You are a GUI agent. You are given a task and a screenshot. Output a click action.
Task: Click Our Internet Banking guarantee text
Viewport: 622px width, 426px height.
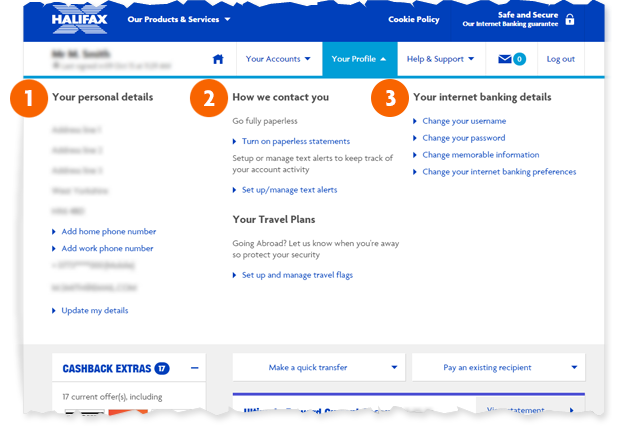tap(510, 24)
